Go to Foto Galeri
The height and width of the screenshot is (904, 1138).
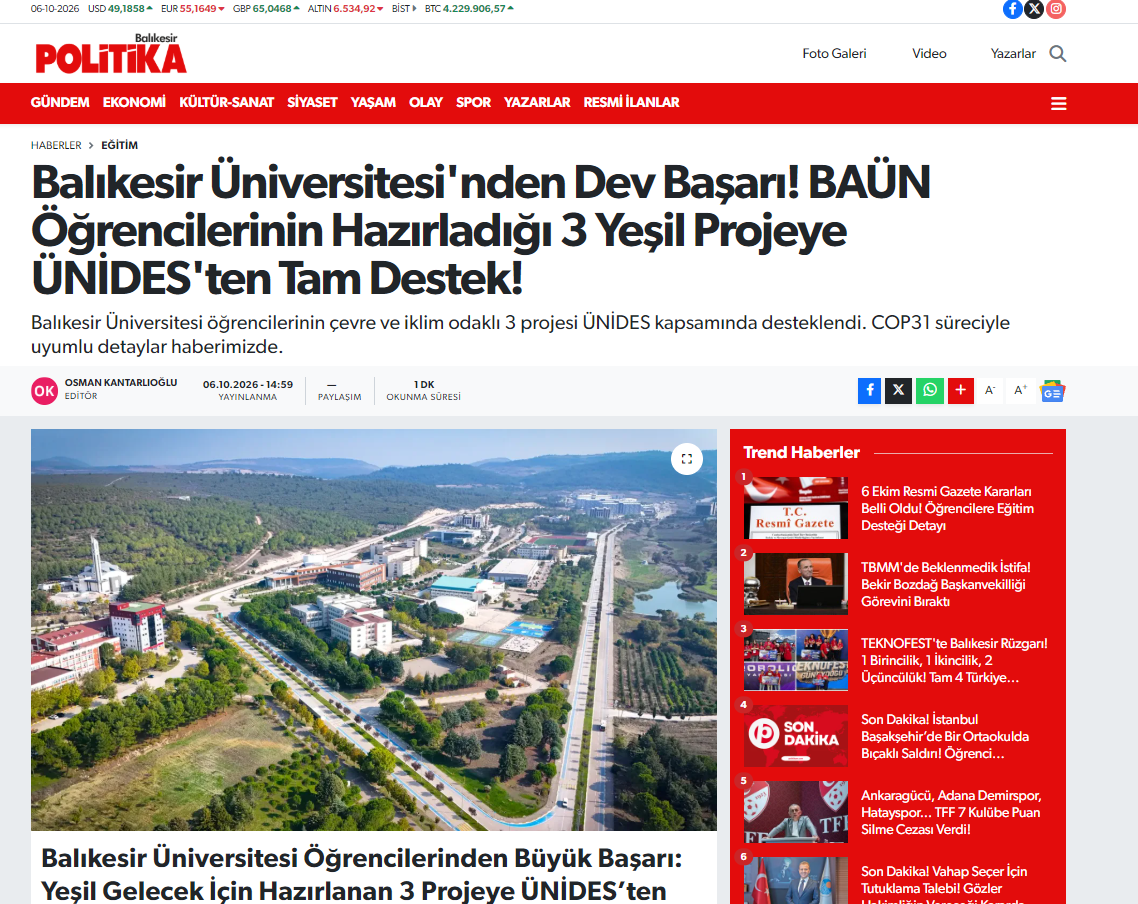834,54
